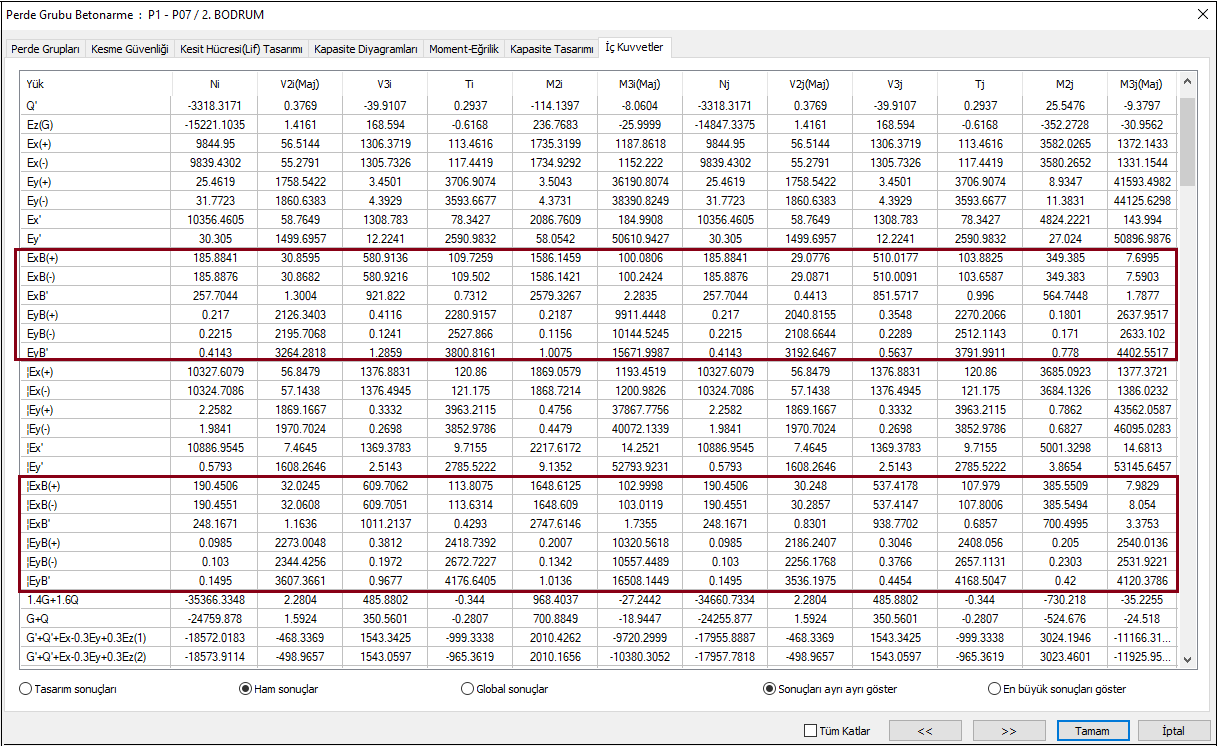The image size is (1217, 746).
Task: Open the Kapasite Tasarımı tab
Action: coord(551,49)
